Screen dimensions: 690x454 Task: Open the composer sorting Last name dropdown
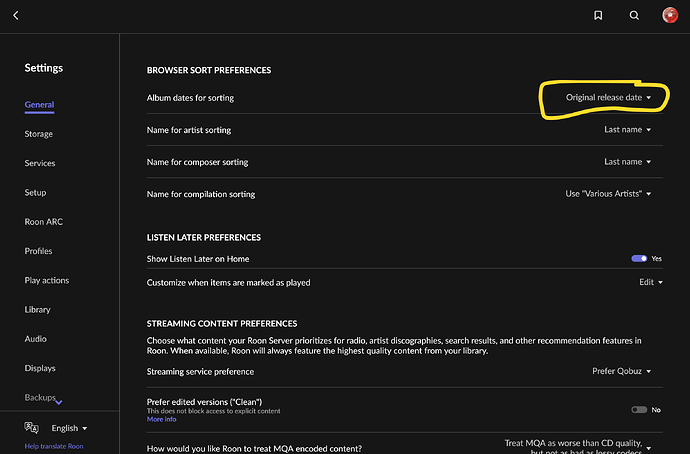(628, 161)
